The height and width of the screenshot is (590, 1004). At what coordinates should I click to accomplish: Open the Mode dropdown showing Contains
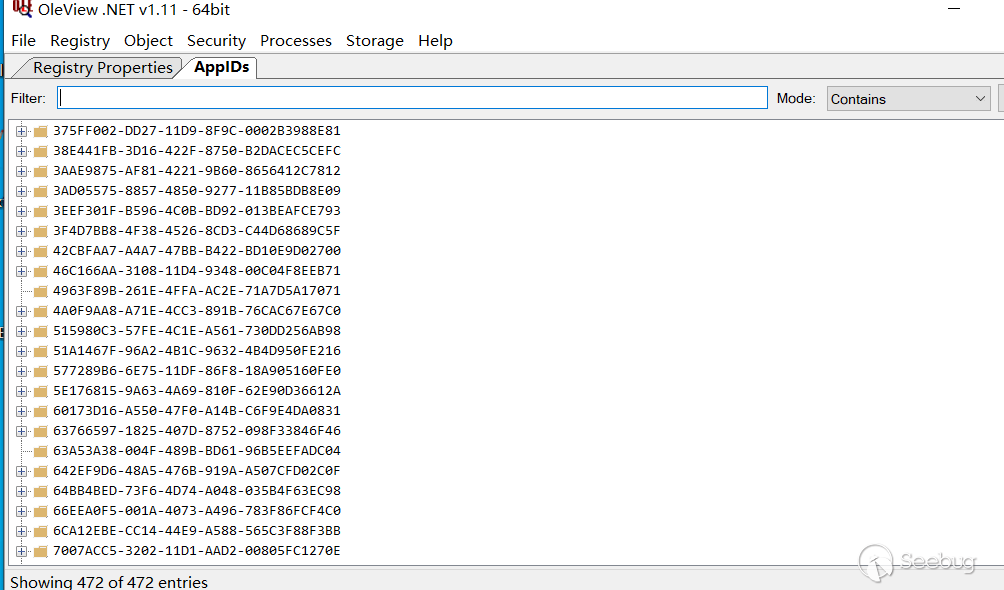908,99
